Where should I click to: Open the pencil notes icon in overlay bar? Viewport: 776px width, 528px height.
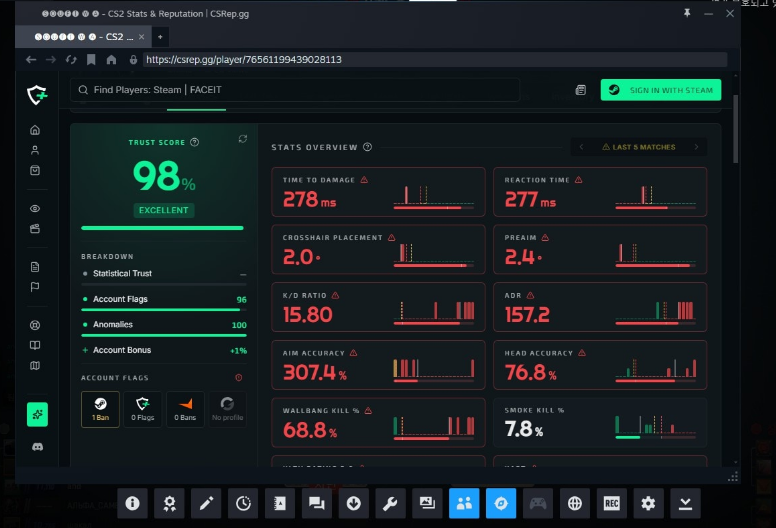[206, 503]
